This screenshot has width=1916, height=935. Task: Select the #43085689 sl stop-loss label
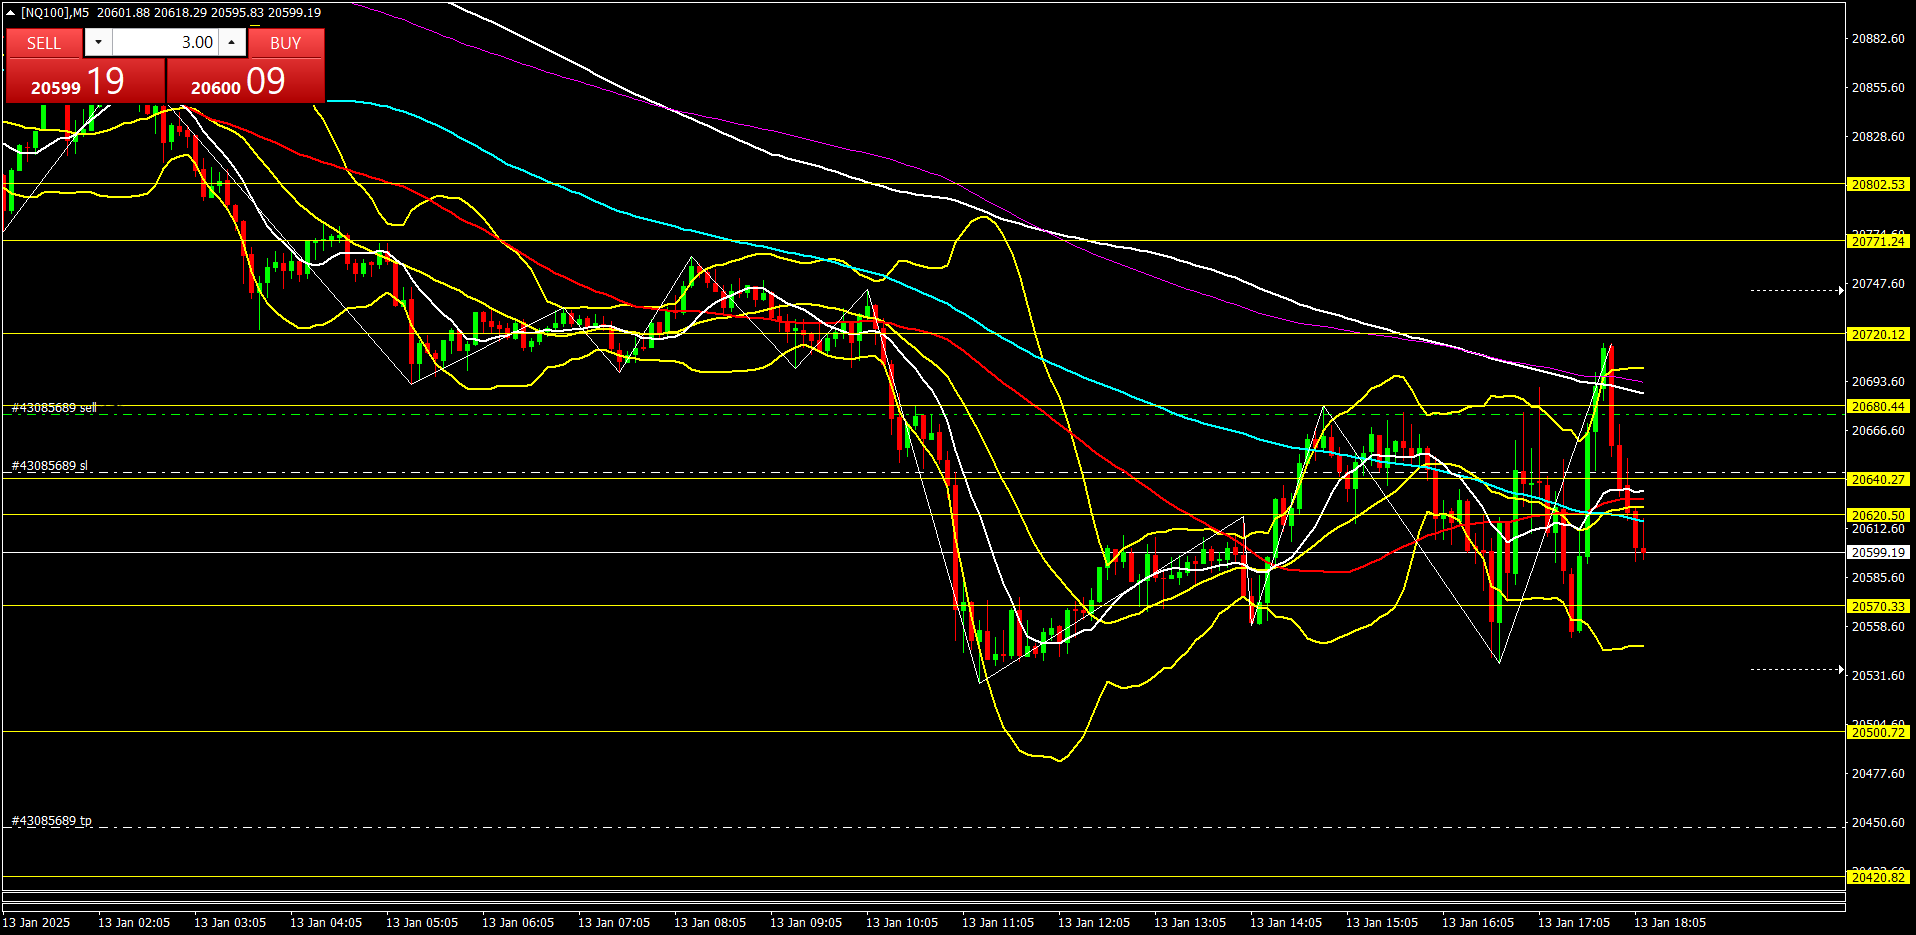(x=50, y=466)
